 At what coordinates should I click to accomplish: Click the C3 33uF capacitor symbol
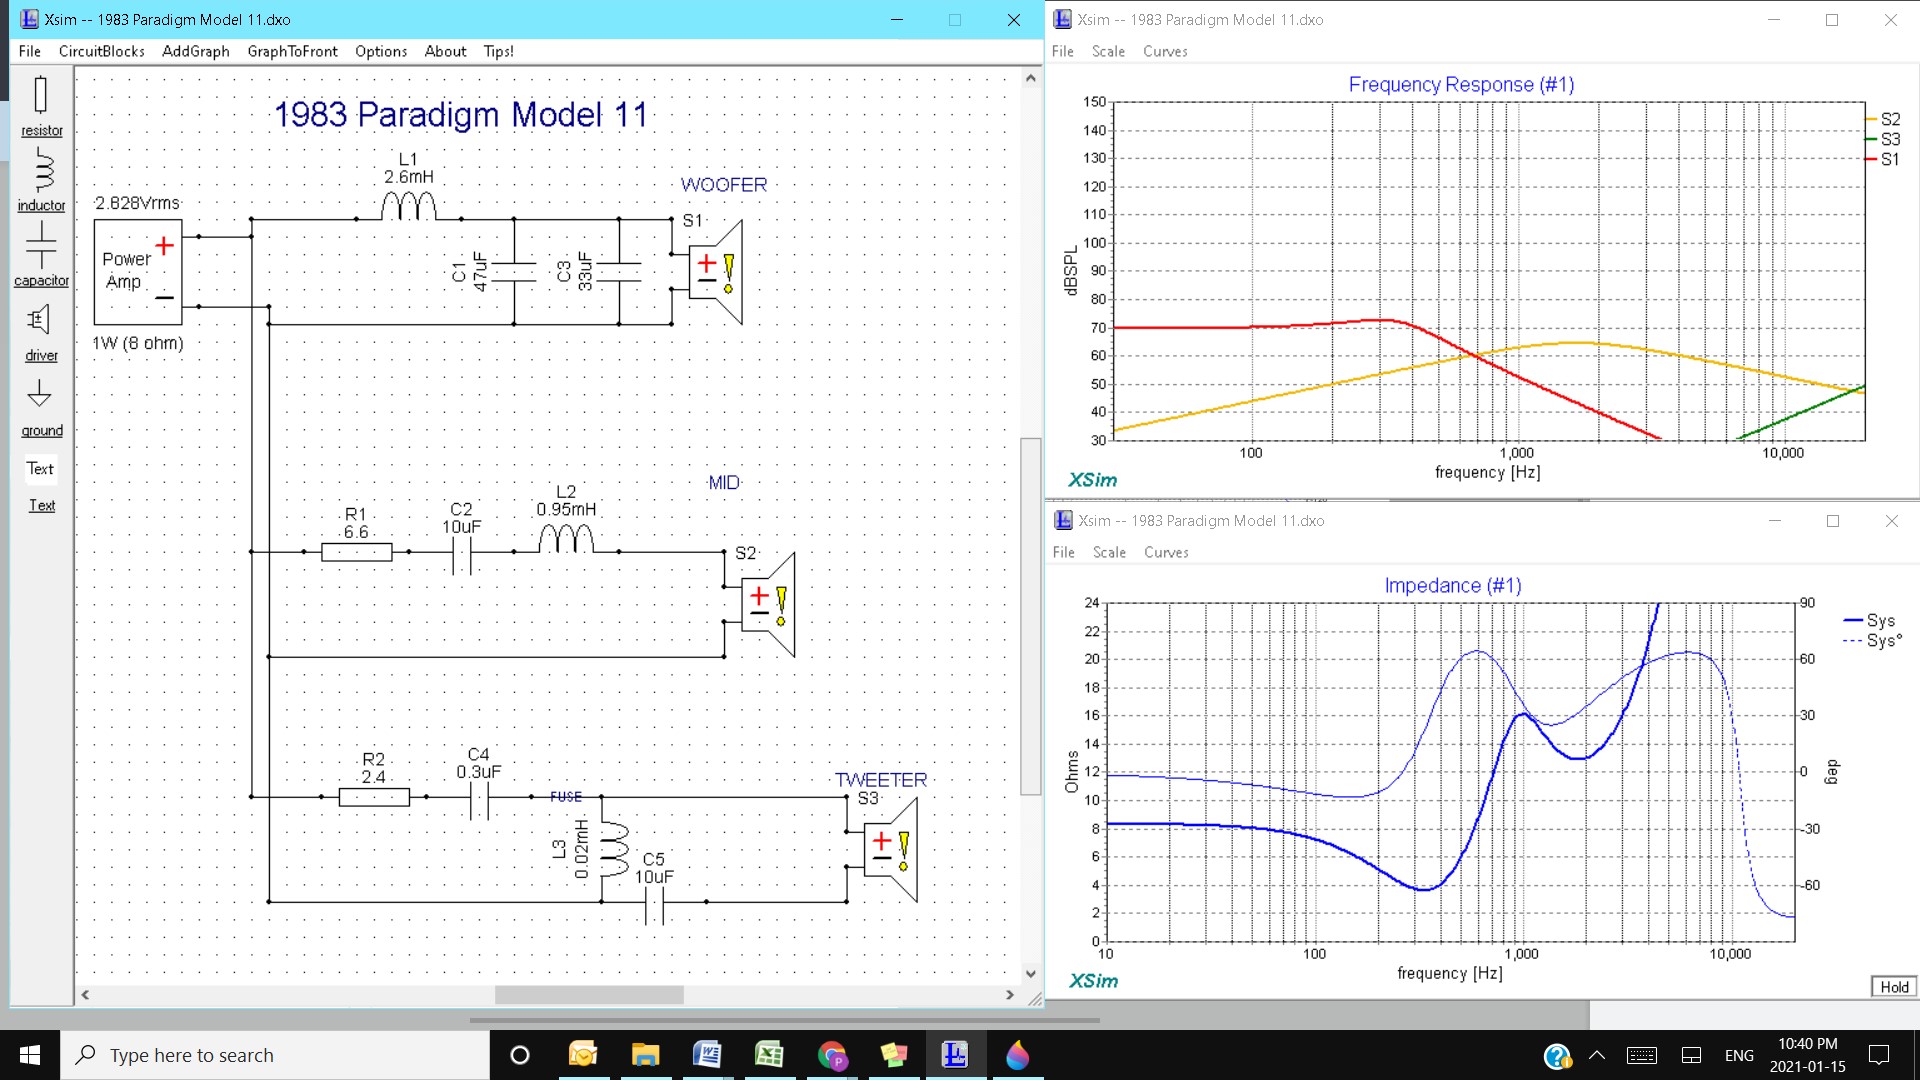pos(619,272)
